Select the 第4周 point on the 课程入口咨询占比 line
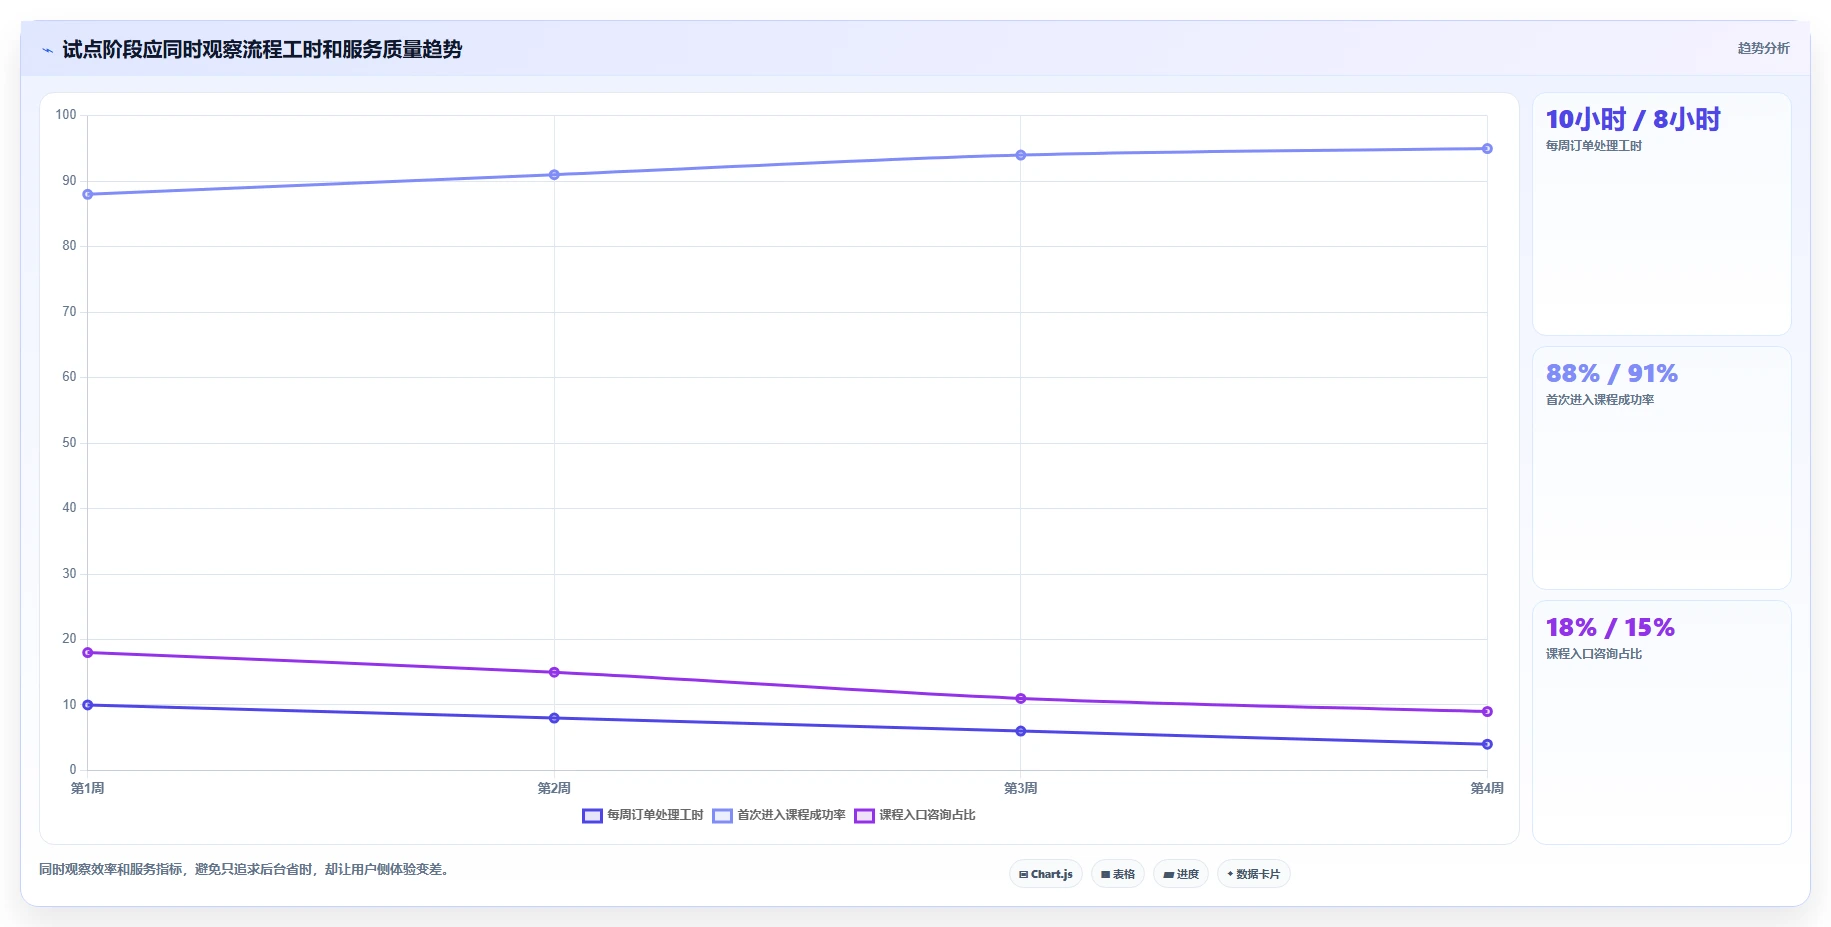This screenshot has width=1831, height=927. click(x=1487, y=712)
